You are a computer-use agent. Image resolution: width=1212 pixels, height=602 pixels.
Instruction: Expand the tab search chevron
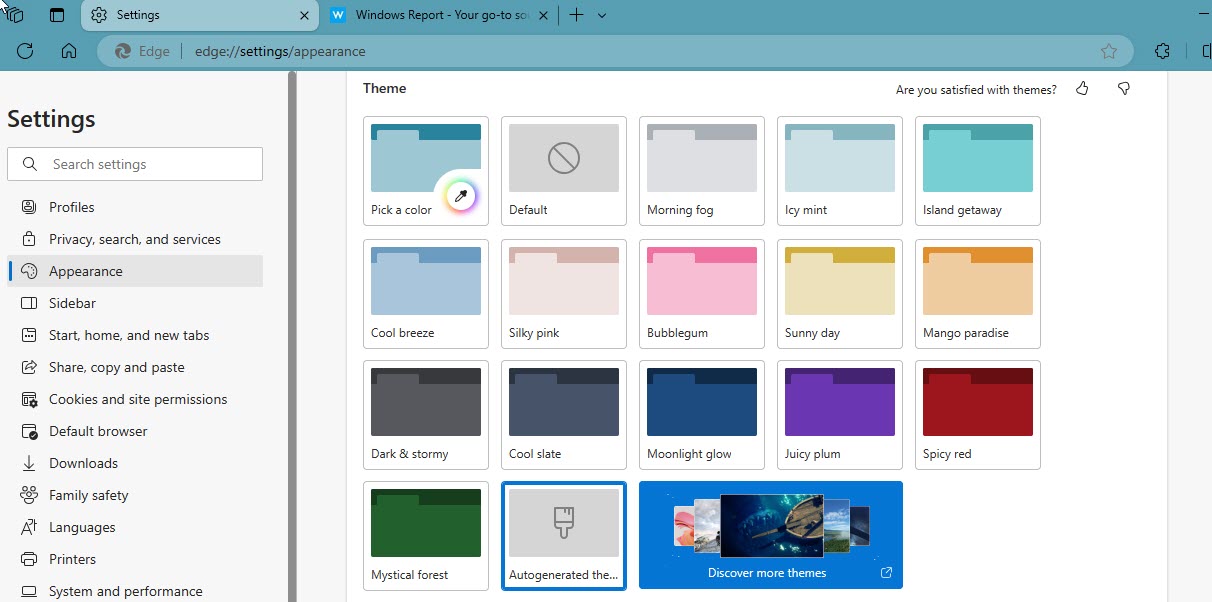click(x=602, y=15)
